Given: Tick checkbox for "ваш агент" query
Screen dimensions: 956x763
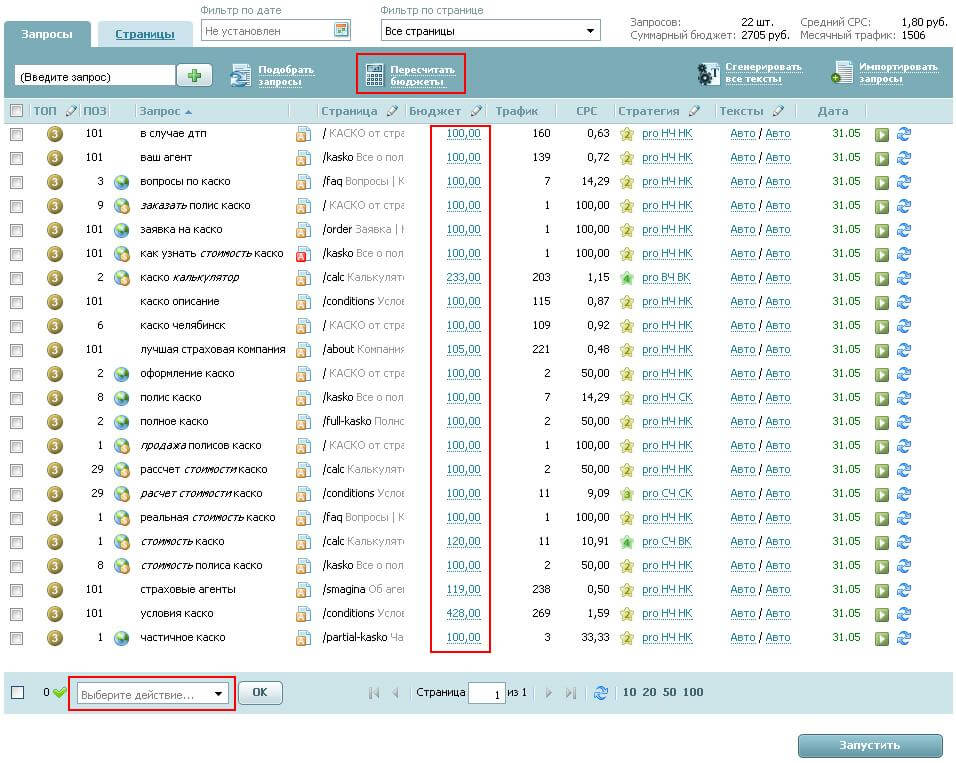Looking at the screenshot, I should (16, 158).
